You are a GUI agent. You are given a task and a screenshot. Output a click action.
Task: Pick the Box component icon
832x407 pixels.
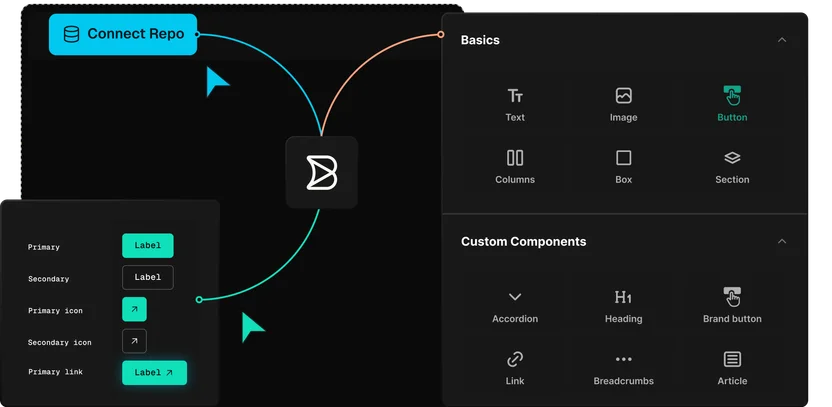click(623, 158)
